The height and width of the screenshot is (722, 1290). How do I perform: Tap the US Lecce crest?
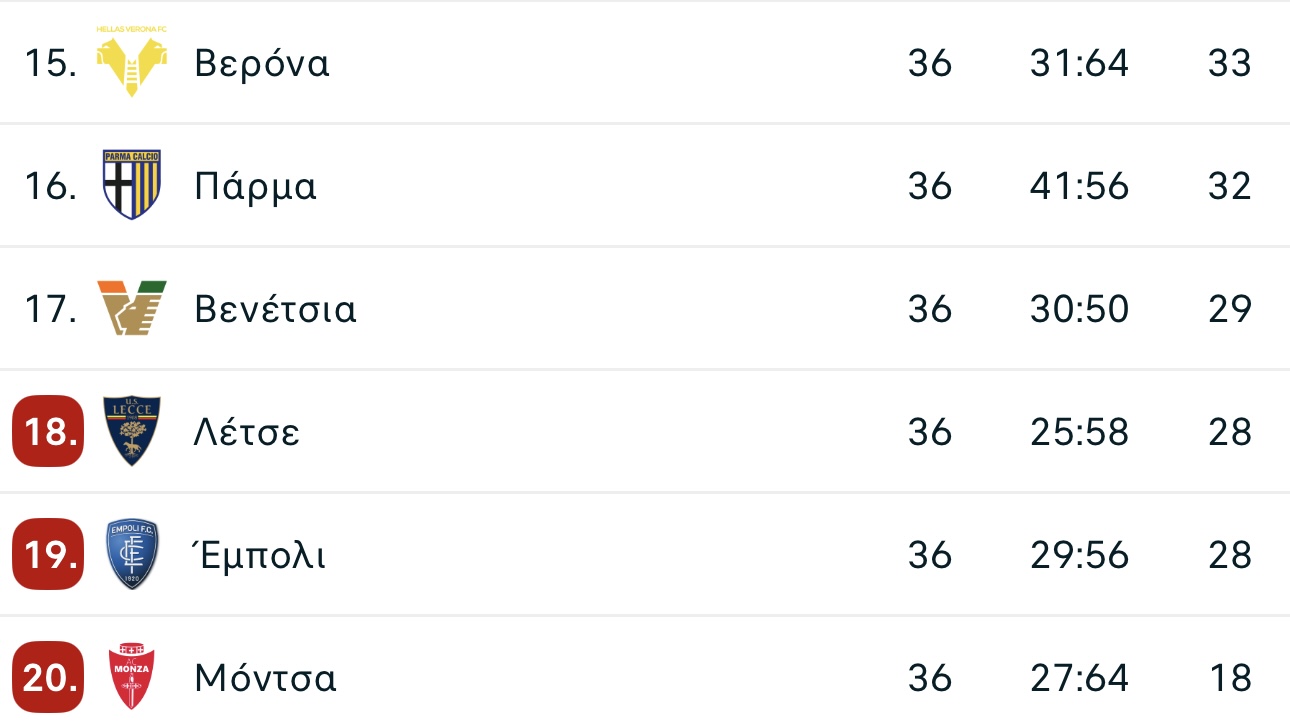pos(132,431)
